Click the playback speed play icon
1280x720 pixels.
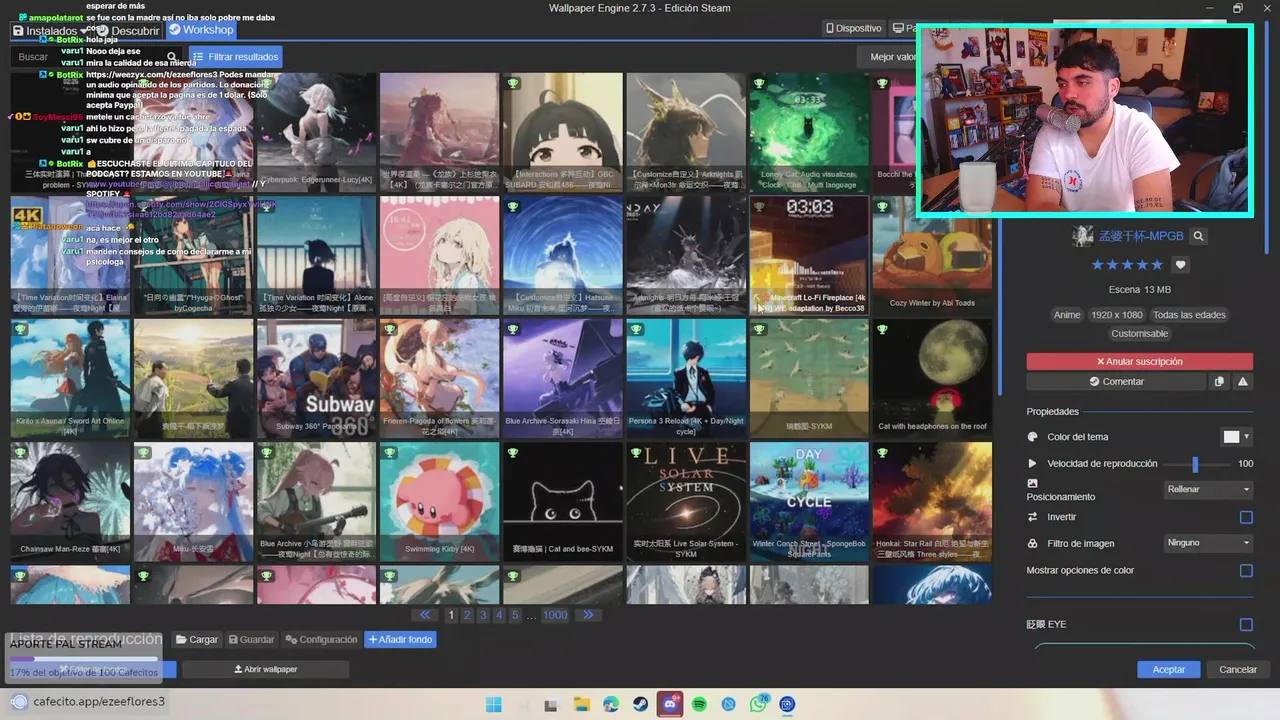pos(1033,464)
